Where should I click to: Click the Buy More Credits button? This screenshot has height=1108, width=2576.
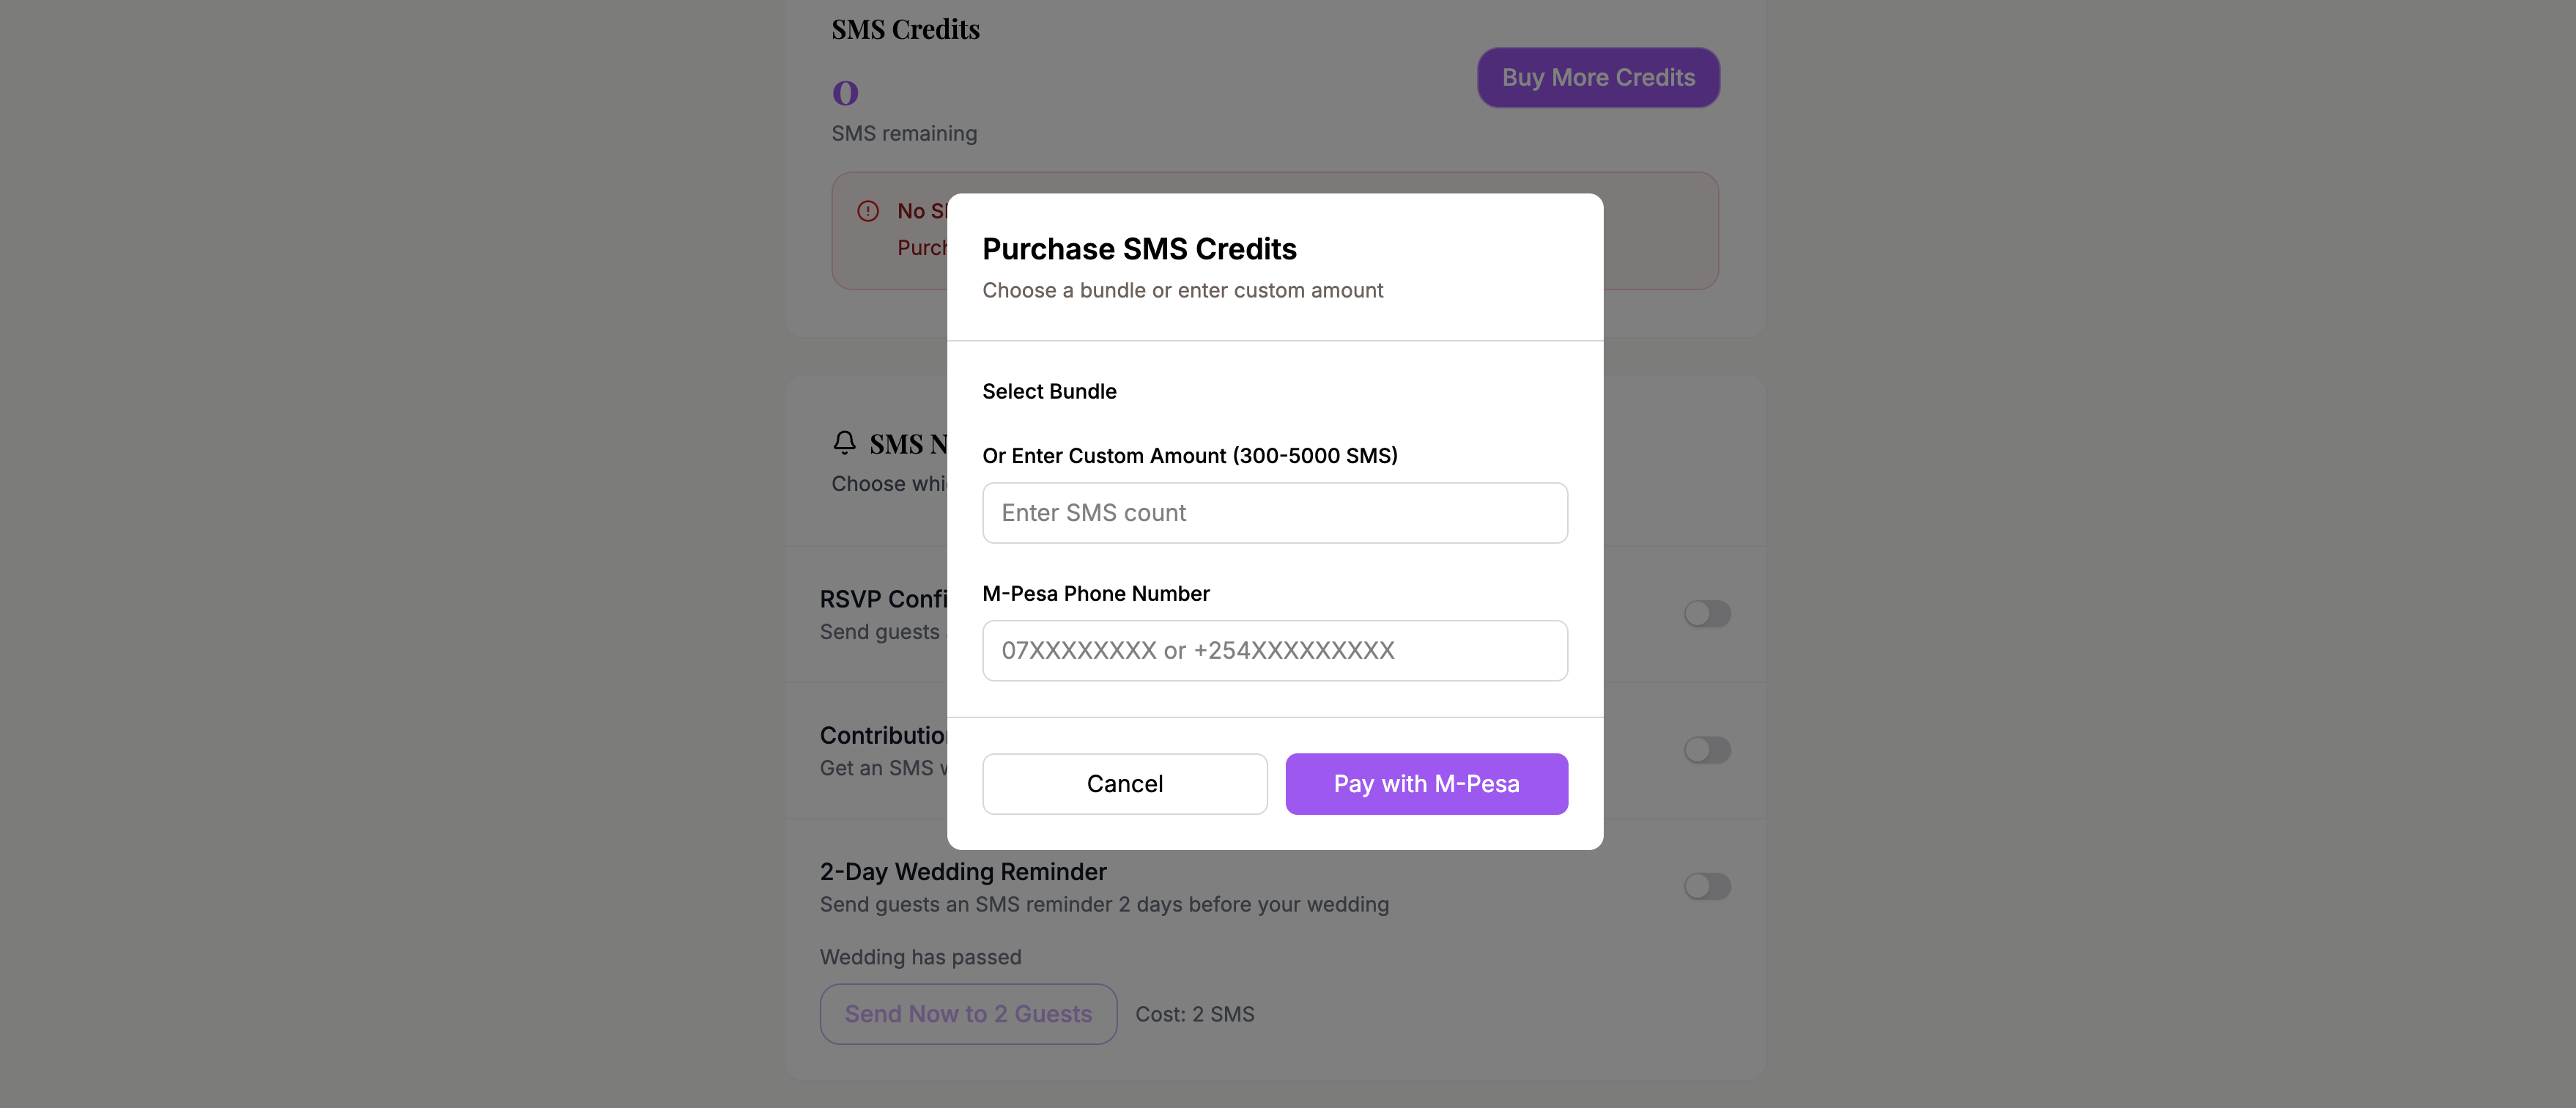tap(1597, 77)
